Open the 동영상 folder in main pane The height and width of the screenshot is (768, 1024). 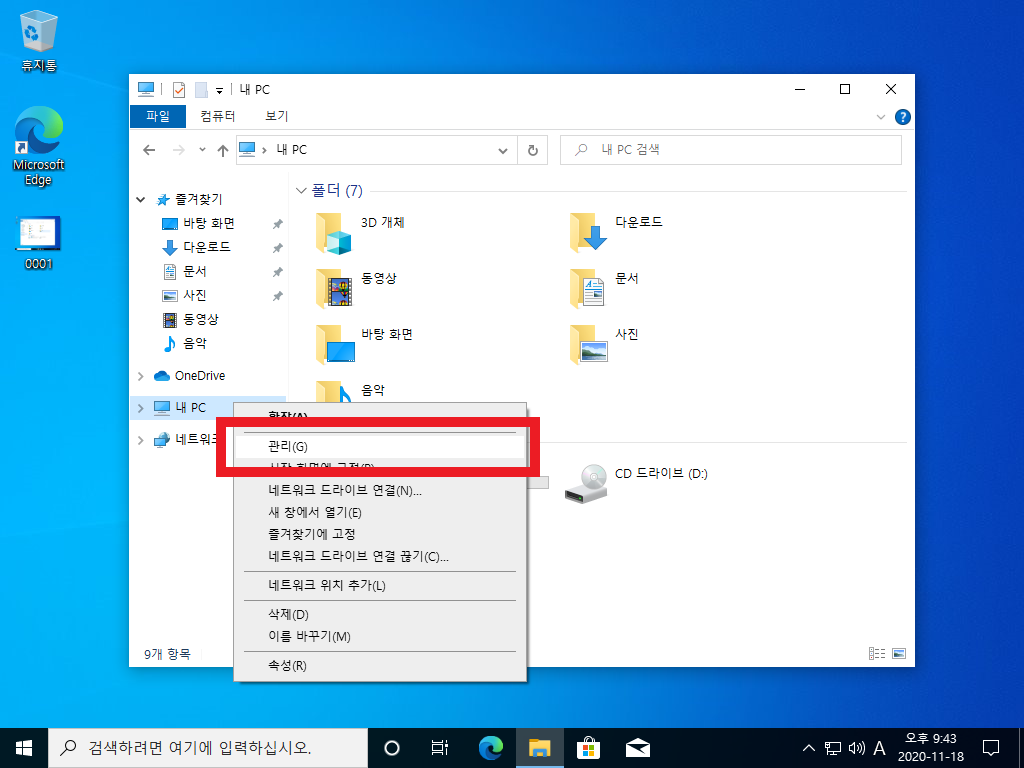coord(334,288)
